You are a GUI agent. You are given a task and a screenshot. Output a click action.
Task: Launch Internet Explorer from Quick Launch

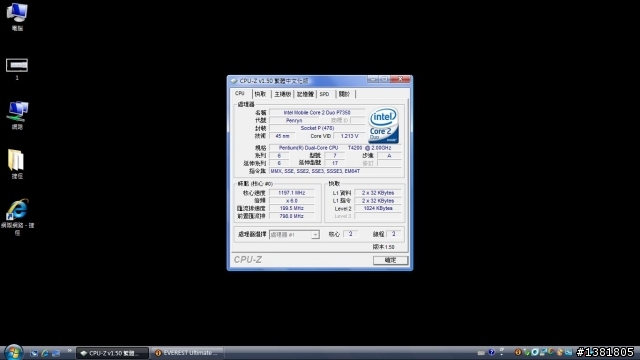[x=44, y=353]
